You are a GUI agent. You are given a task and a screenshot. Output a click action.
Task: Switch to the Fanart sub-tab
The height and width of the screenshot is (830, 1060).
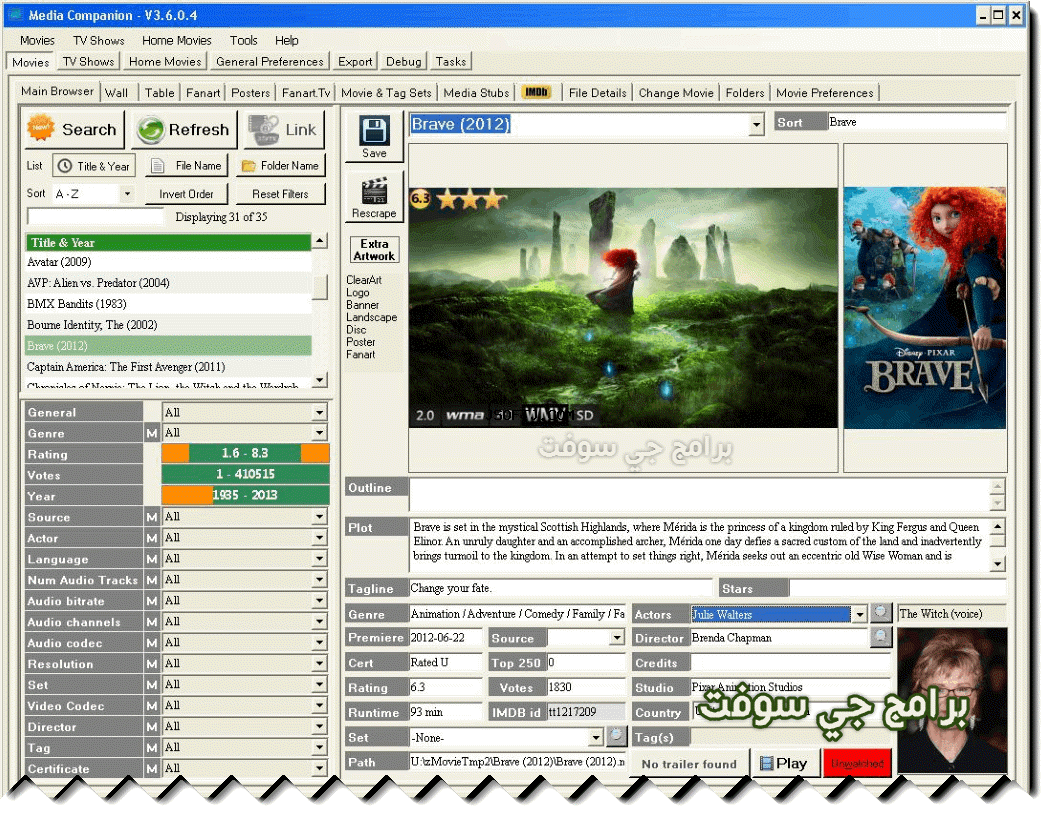(x=203, y=93)
